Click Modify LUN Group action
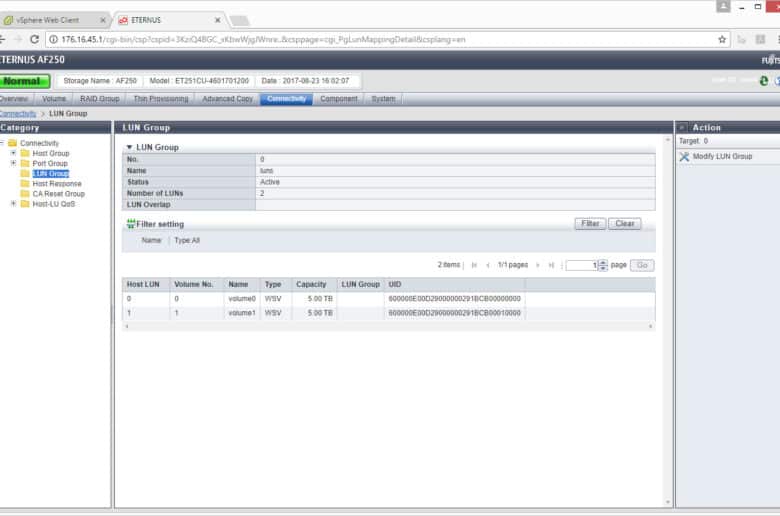Image resolution: width=780 pixels, height=516 pixels. (x=722, y=156)
